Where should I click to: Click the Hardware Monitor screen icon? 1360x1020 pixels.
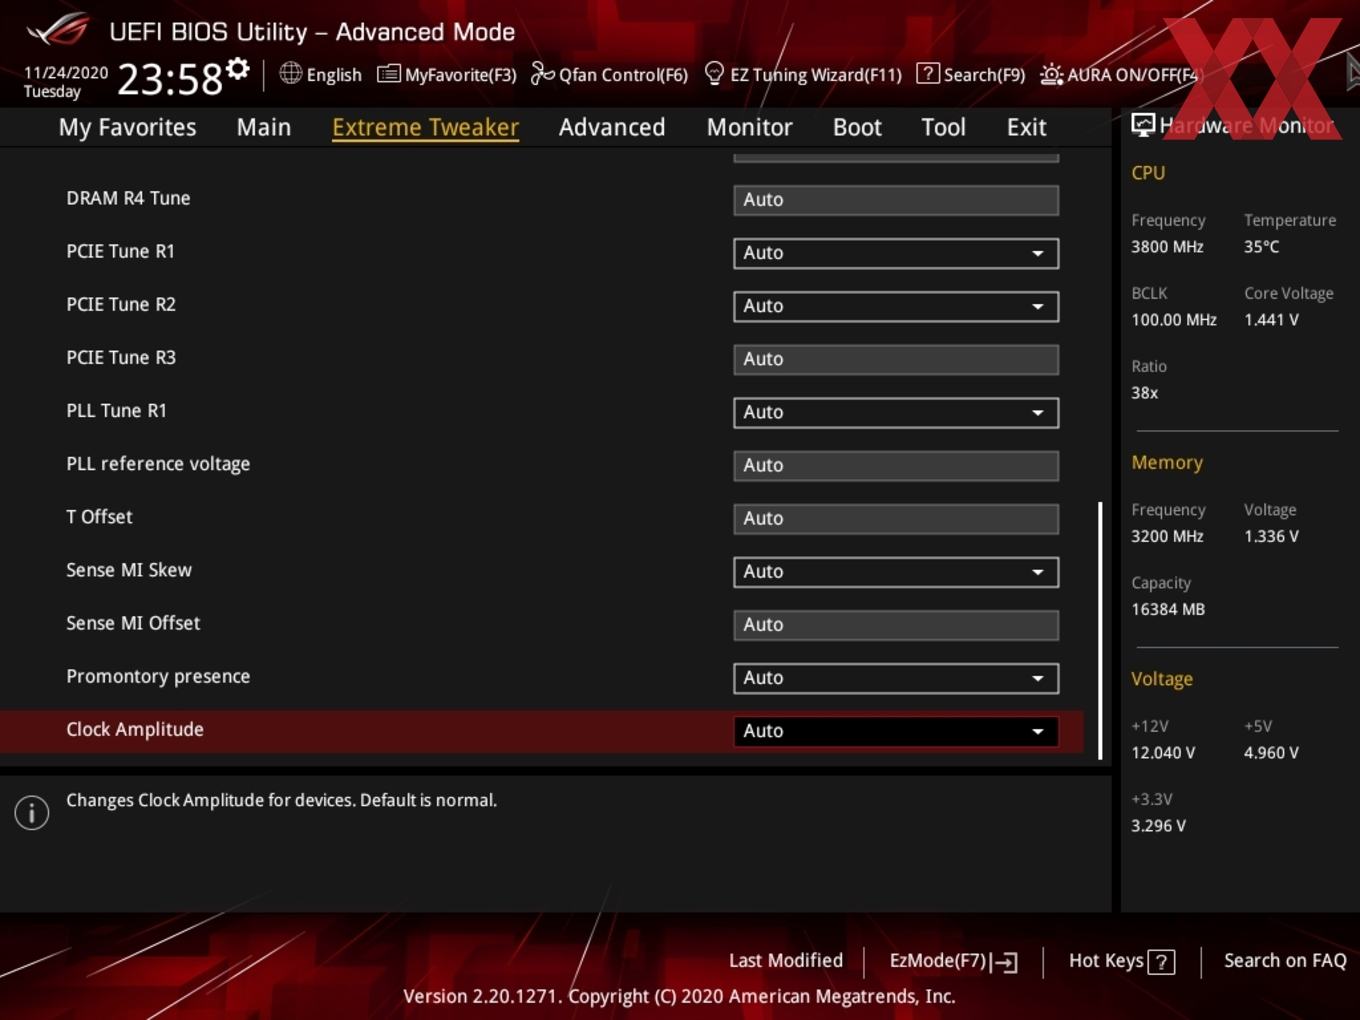tap(1143, 125)
